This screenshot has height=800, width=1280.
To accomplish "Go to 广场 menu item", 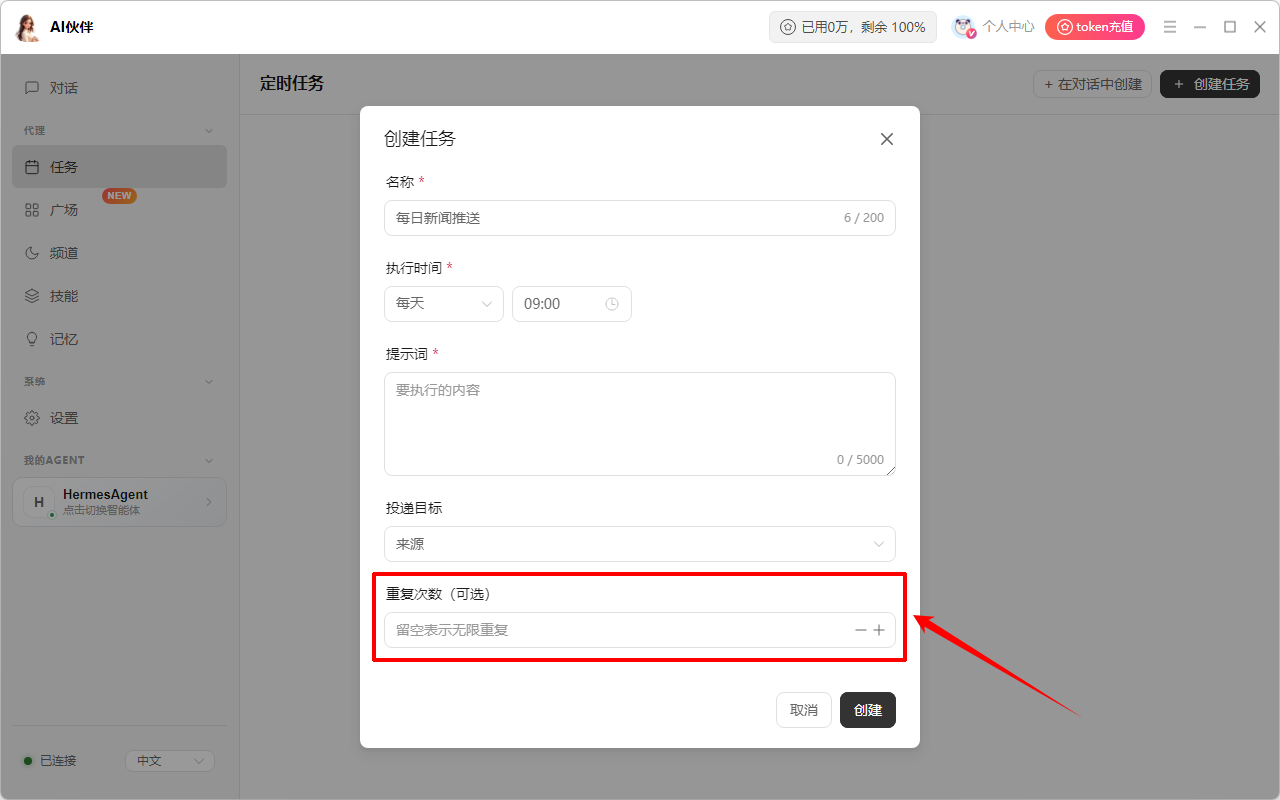I will point(120,210).
